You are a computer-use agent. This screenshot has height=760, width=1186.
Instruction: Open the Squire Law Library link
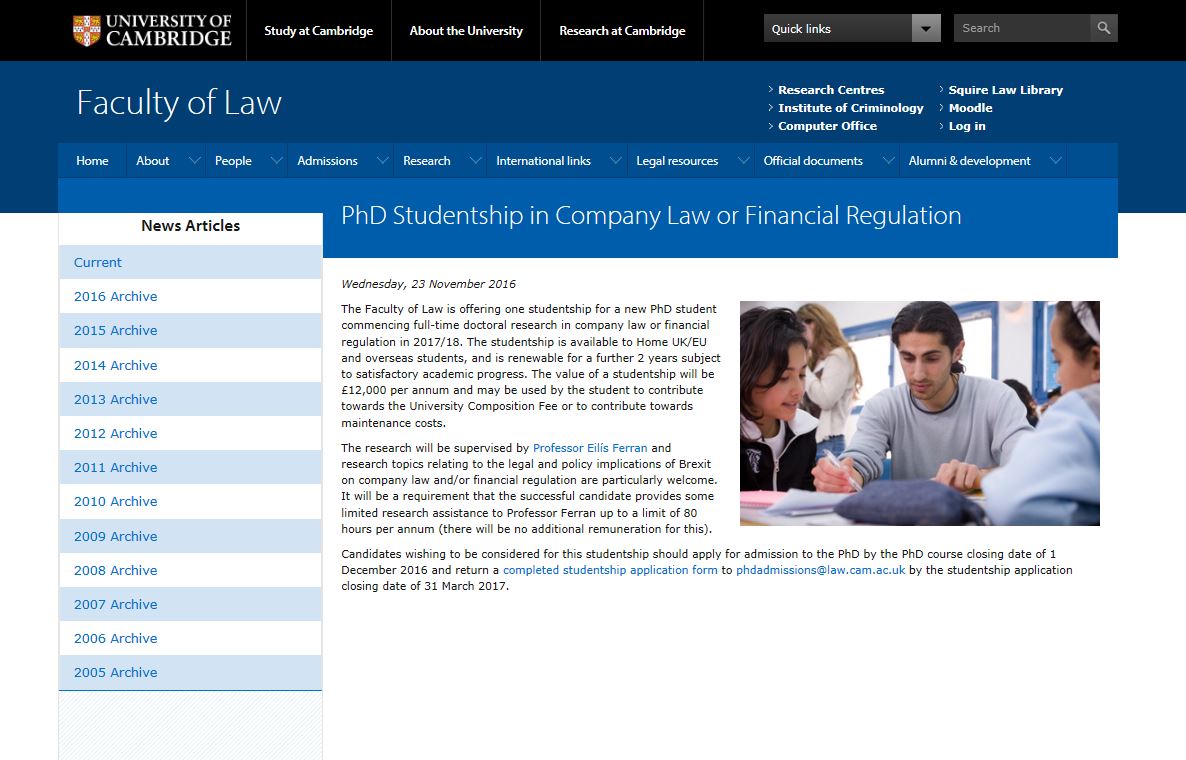pos(1005,89)
